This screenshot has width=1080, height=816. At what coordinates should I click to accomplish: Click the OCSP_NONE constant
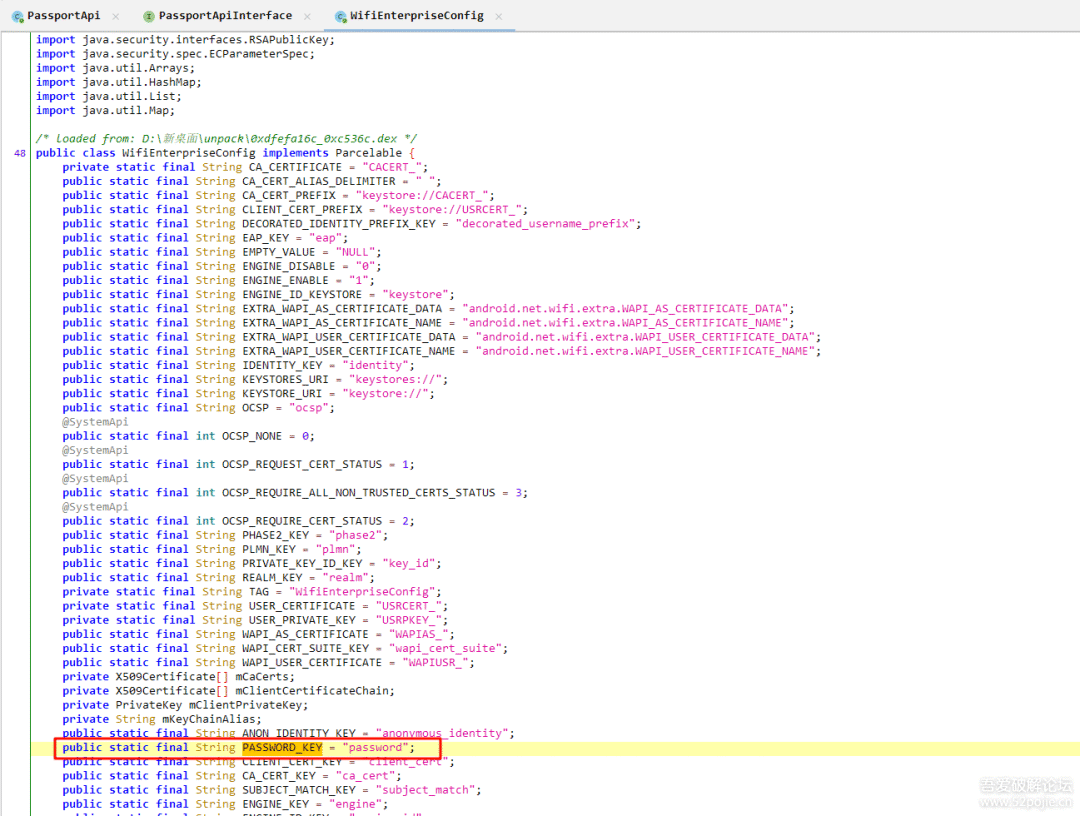252,436
